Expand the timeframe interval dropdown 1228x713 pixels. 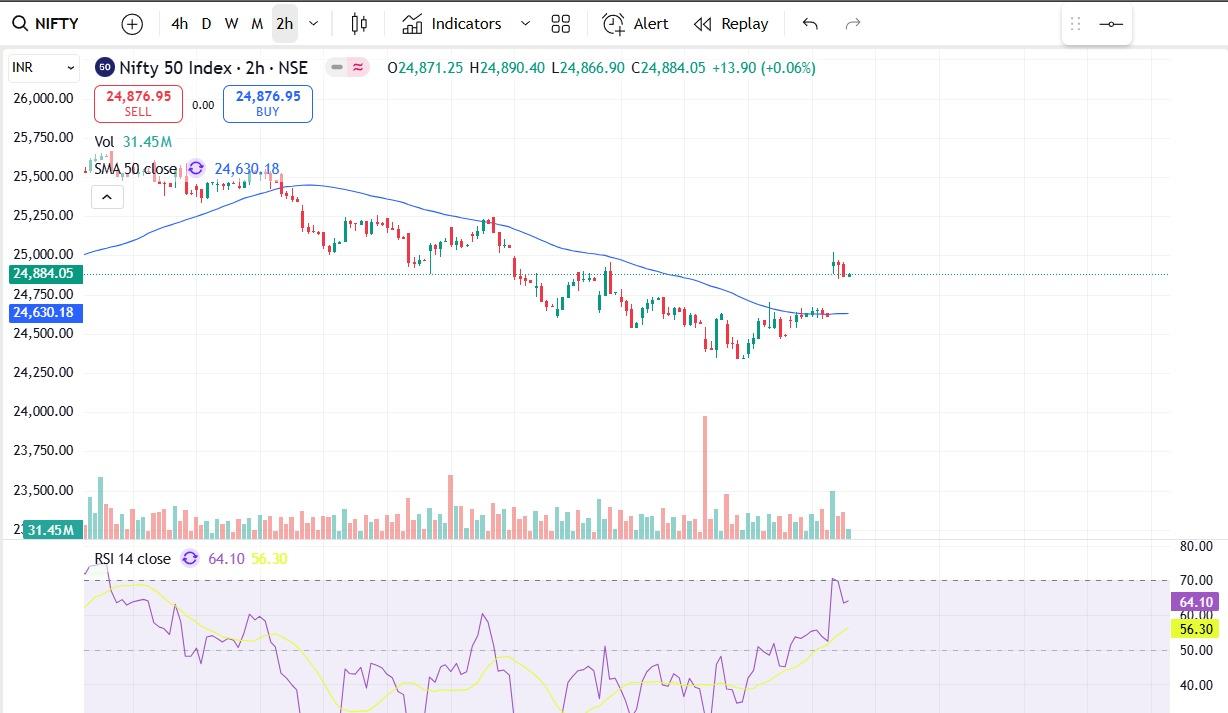point(314,23)
